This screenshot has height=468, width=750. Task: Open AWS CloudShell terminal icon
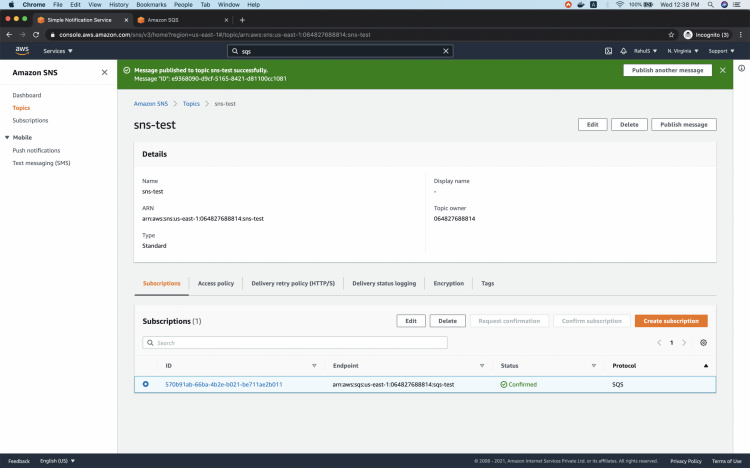pos(608,51)
